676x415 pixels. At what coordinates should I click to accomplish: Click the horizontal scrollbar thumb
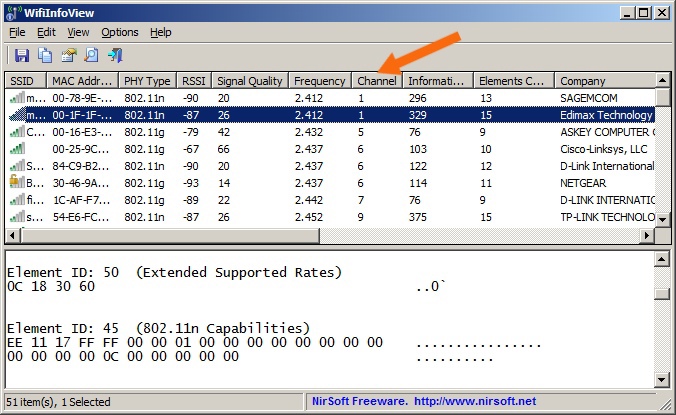tap(170, 235)
